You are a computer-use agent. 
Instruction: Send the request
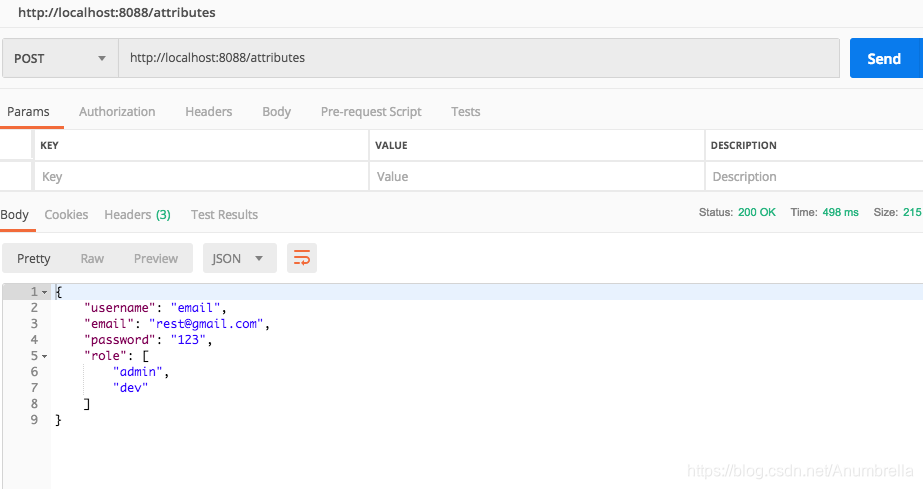(x=884, y=58)
